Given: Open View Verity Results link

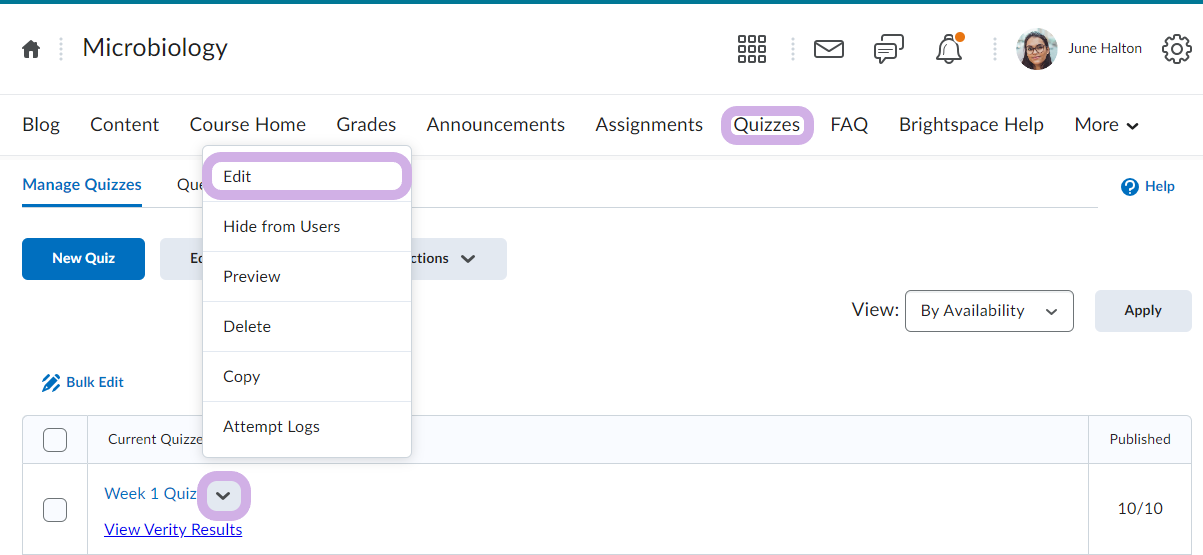Looking at the screenshot, I should pyautogui.click(x=173, y=530).
